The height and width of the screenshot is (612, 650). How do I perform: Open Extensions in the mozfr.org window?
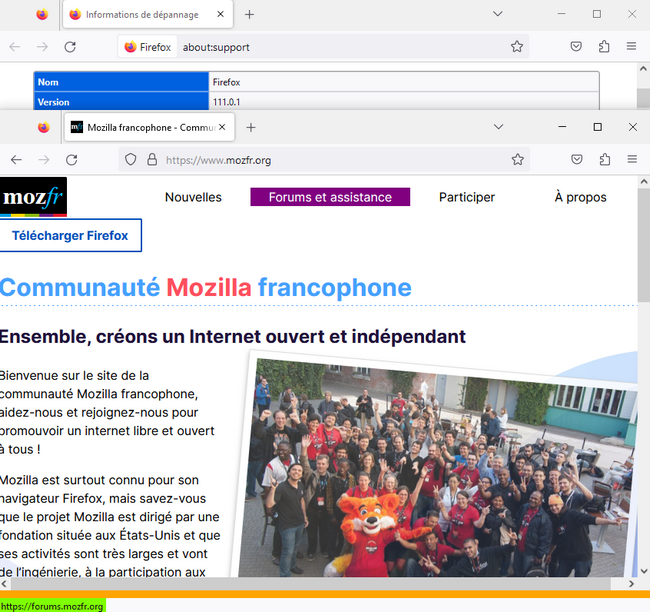tap(605, 159)
